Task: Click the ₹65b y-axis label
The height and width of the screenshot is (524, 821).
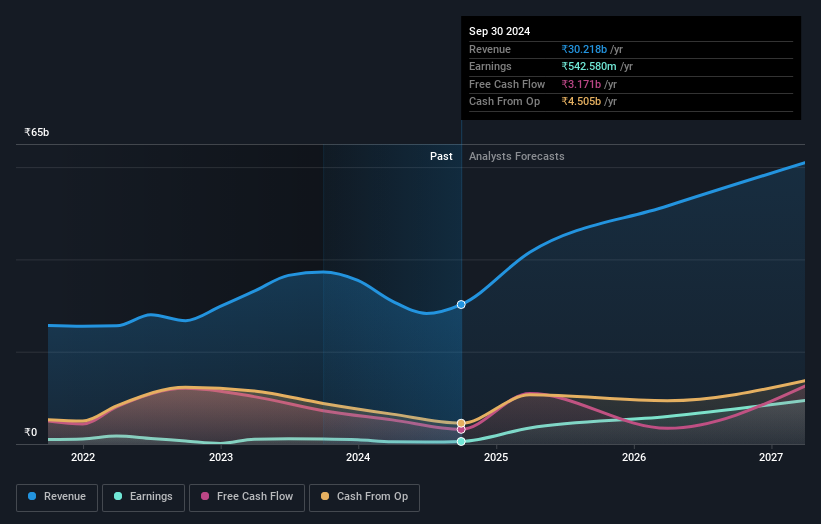Action: pos(37,132)
